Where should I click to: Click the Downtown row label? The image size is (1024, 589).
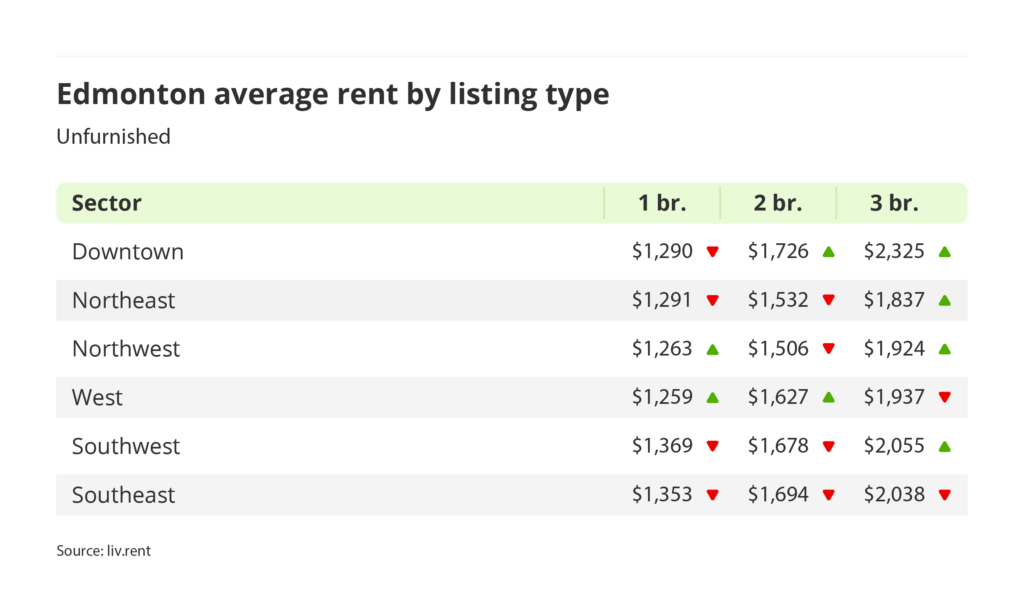click(128, 252)
